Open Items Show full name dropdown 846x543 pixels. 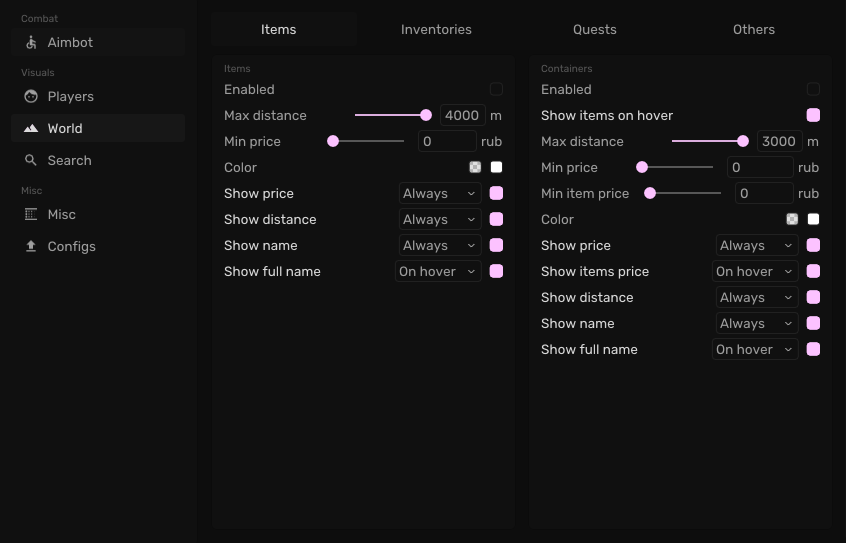pos(437,272)
